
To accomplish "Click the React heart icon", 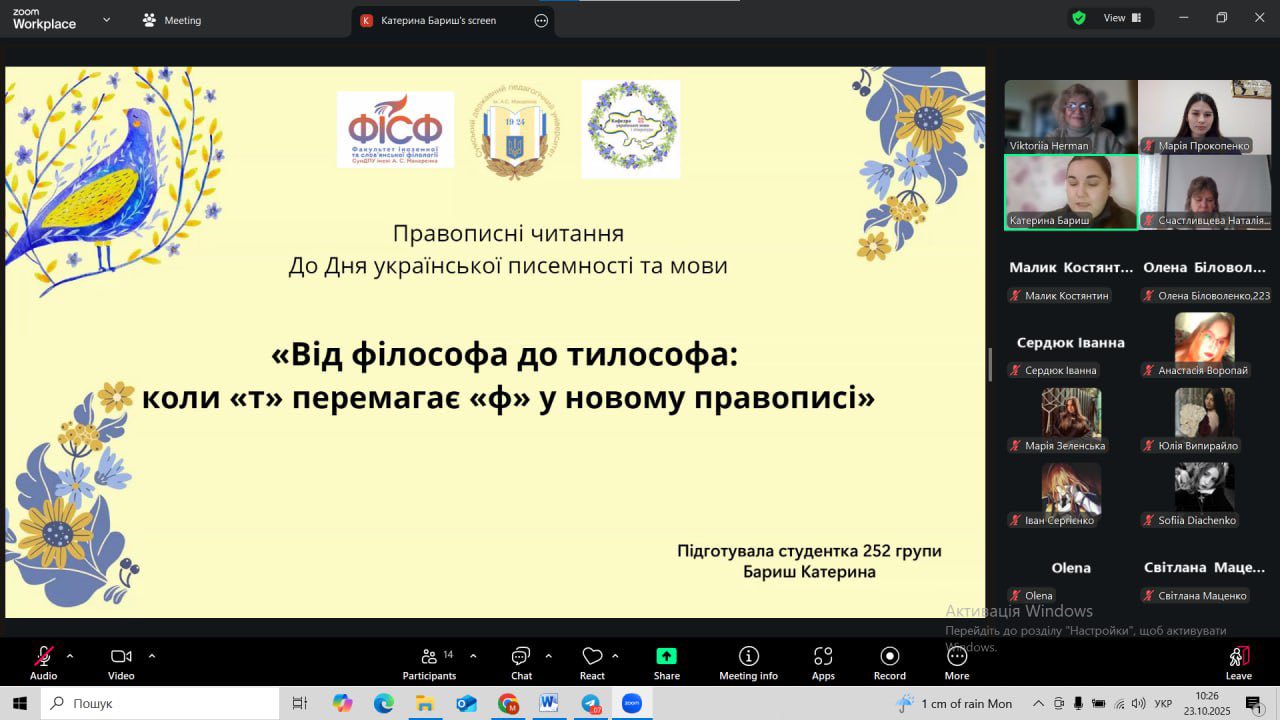I will [x=592, y=662].
